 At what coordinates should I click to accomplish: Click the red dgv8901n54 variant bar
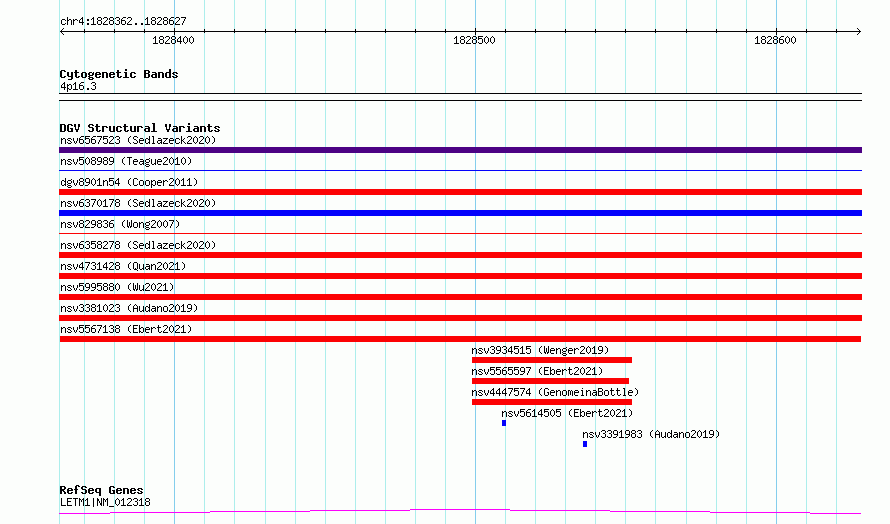(x=460, y=192)
